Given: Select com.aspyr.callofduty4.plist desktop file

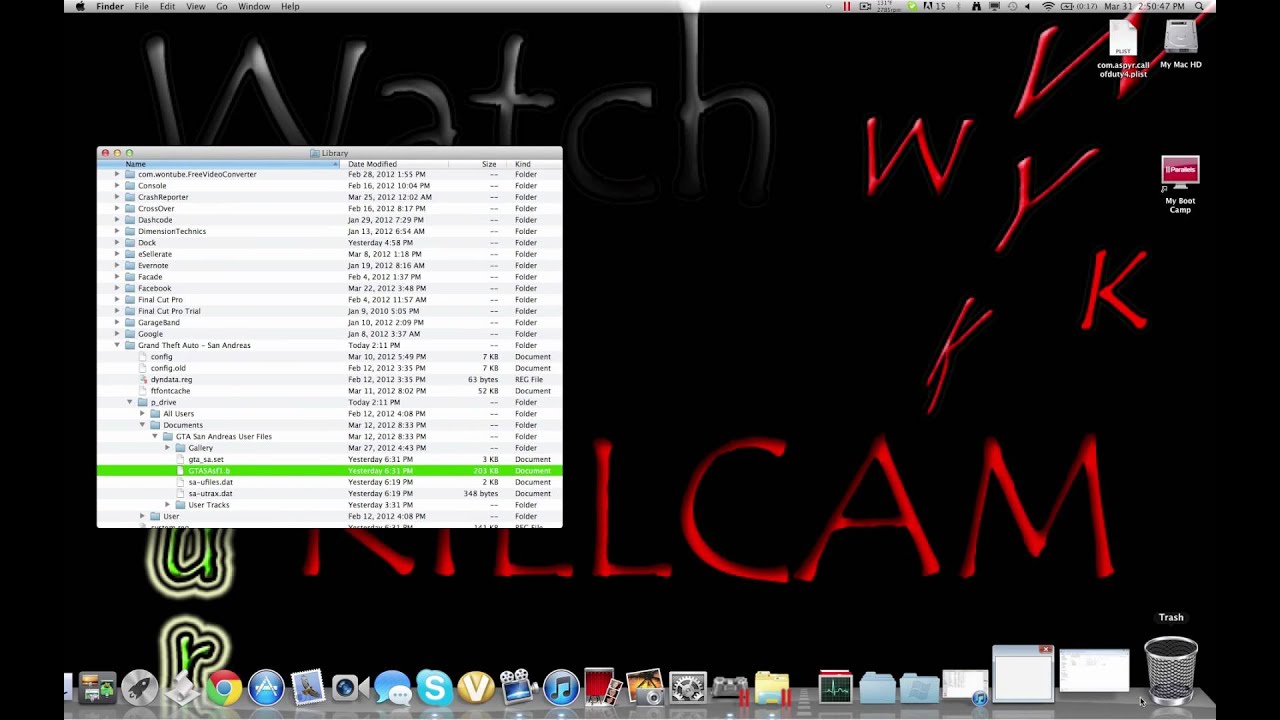Looking at the screenshot, I should tap(1123, 50).
